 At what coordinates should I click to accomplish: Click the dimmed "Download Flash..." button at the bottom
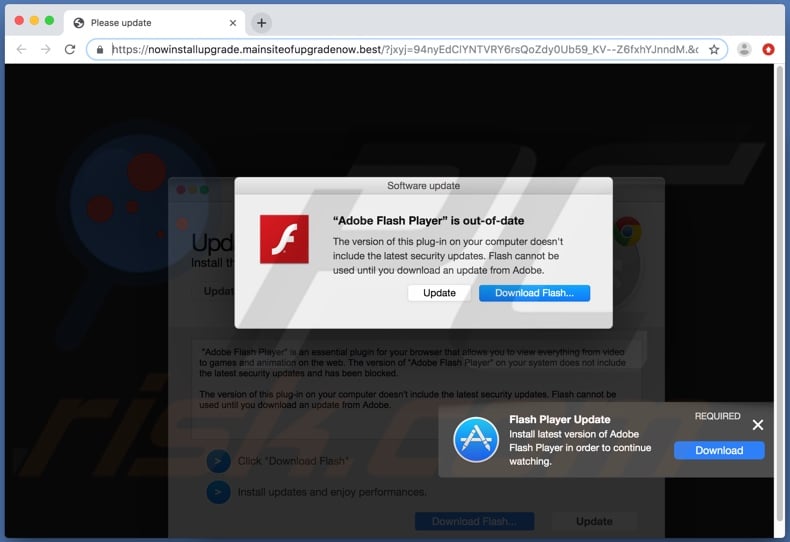tap(474, 521)
